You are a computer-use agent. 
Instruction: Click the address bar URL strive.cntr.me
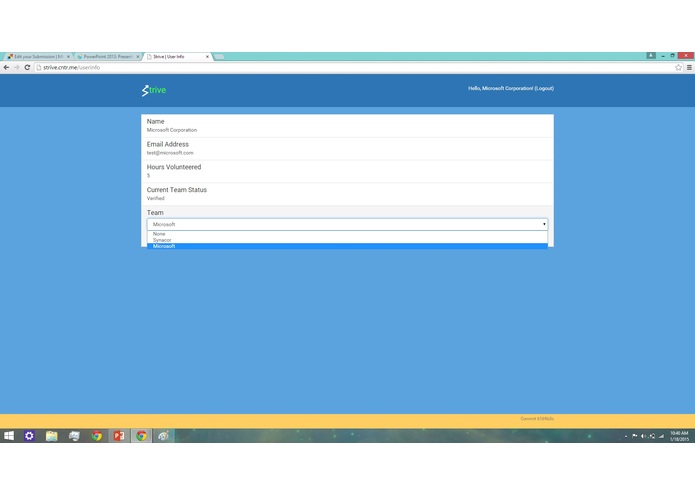coord(71,67)
